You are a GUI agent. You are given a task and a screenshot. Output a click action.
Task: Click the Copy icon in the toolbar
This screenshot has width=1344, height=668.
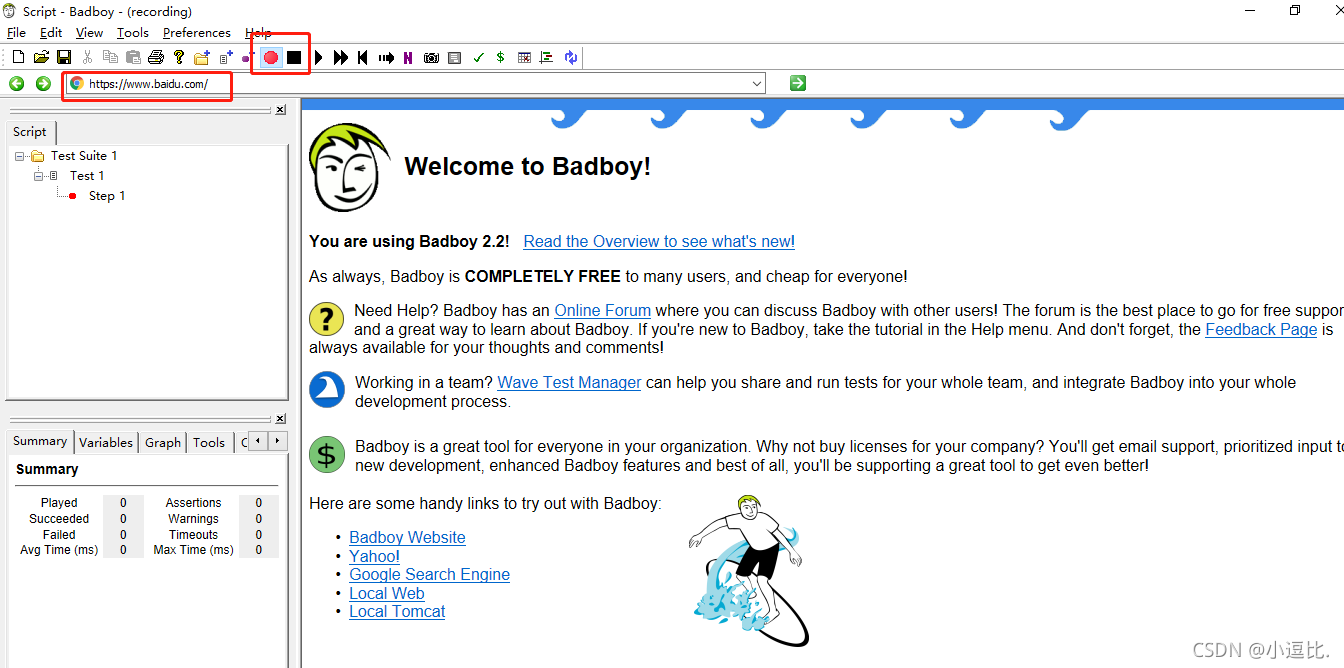click(x=110, y=58)
